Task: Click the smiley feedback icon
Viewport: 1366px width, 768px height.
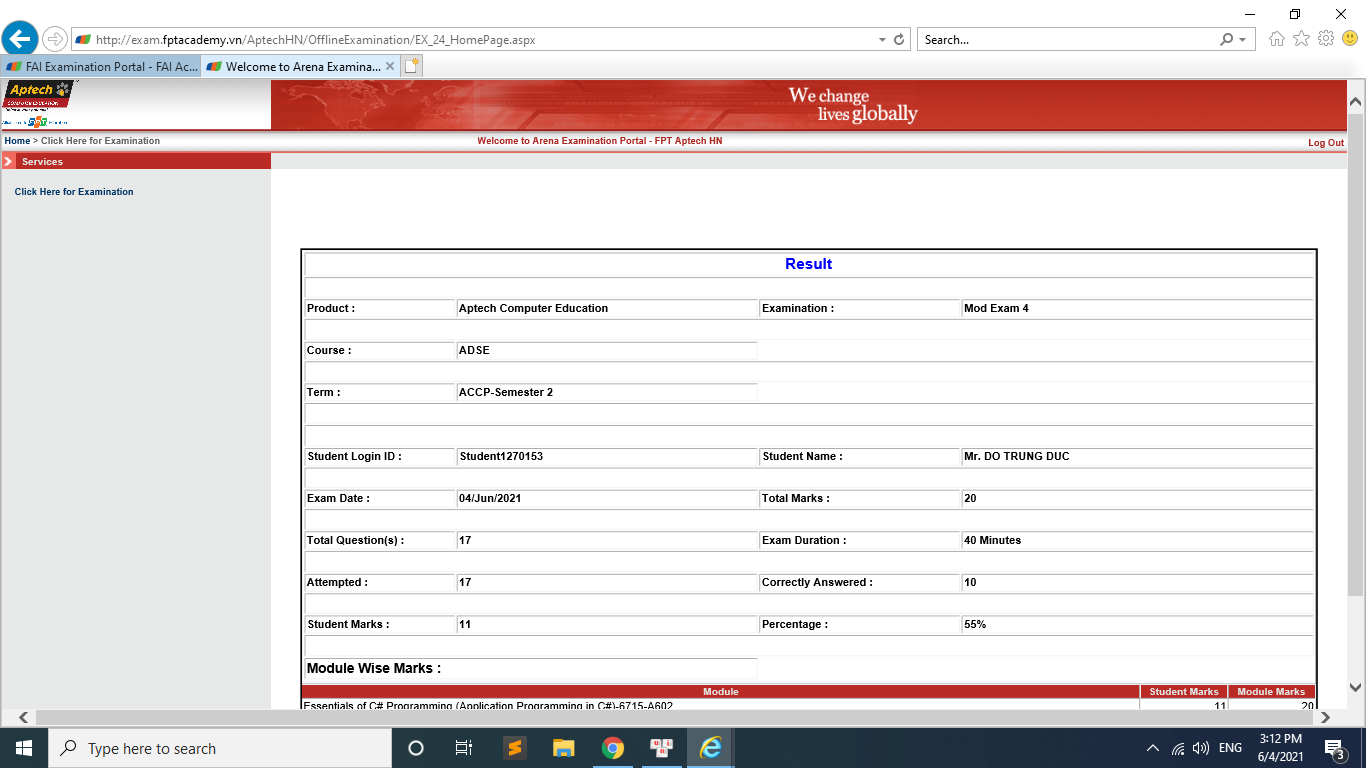Action: click(x=1350, y=39)
